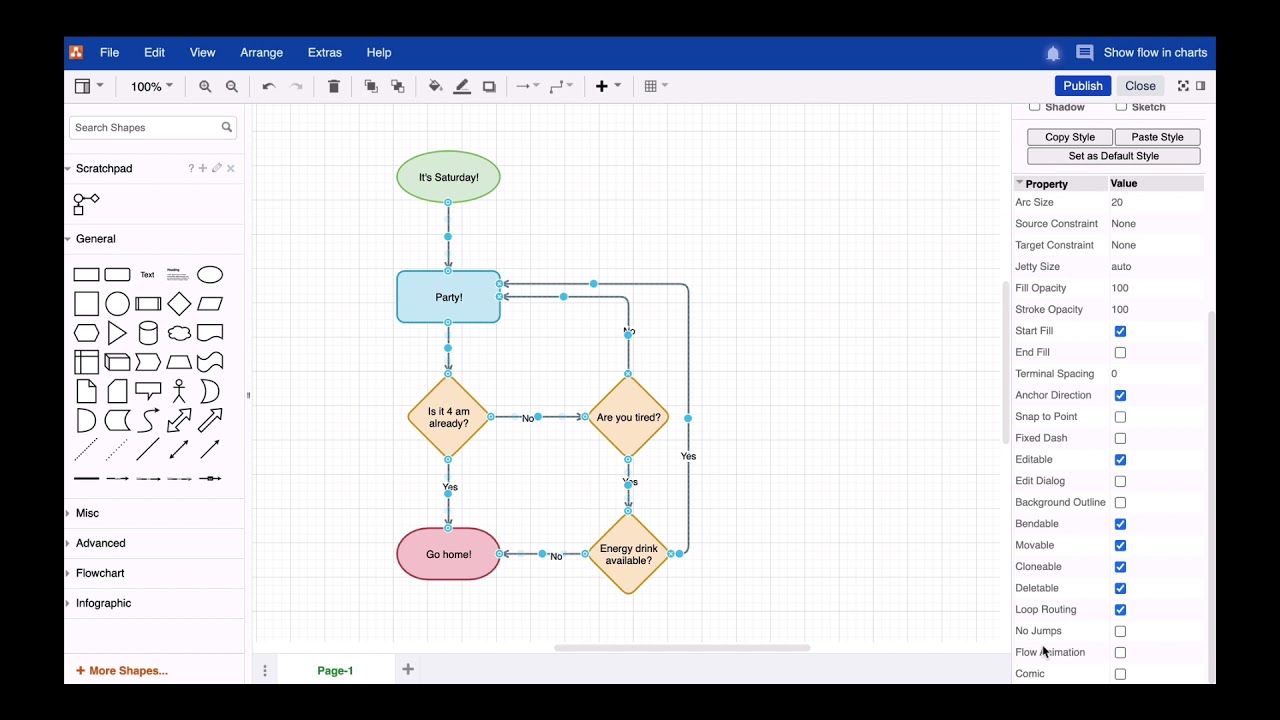Switch to the Page-1 tab
Image resolution: width=1280 pixels, height=720 pixels.
tap(335, 671)
